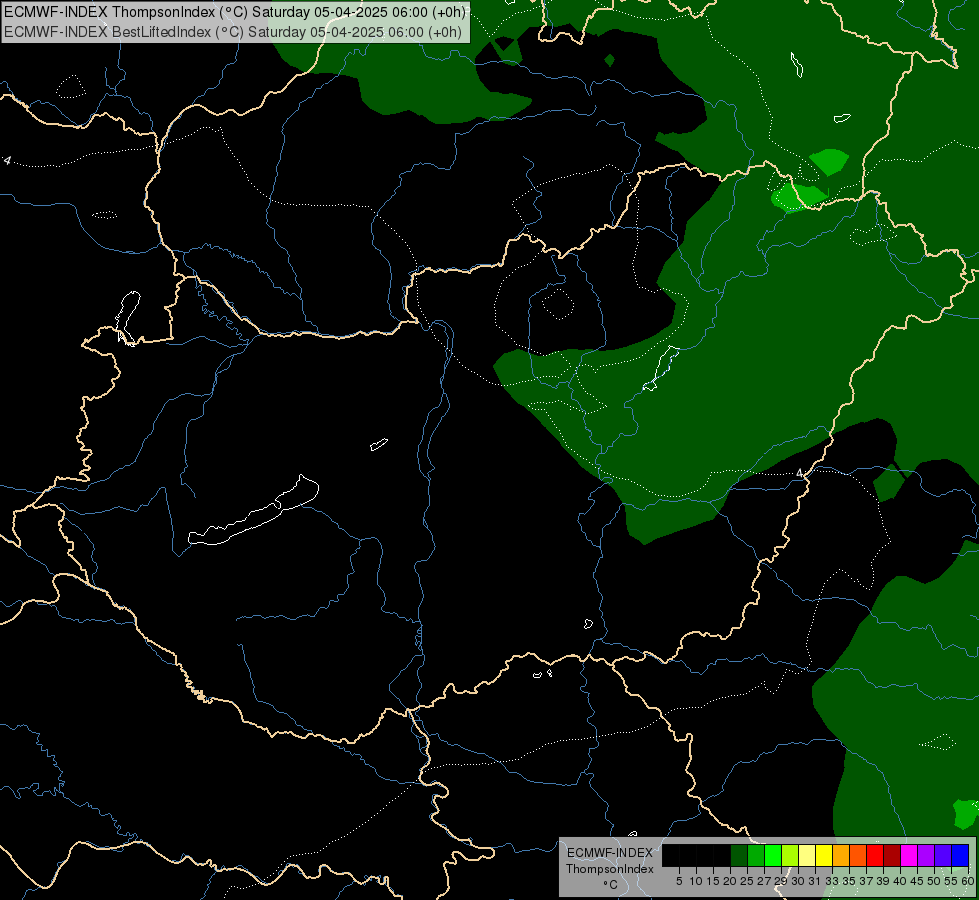Image resolution: width=979 pixels, height=900 pixels.
Task: Click the legend tick value 5
Action: click(679, 881)
